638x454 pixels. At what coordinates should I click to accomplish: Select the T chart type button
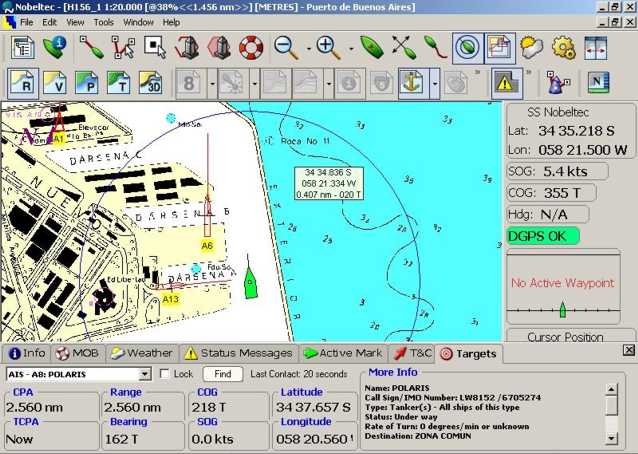click(119, 83)
